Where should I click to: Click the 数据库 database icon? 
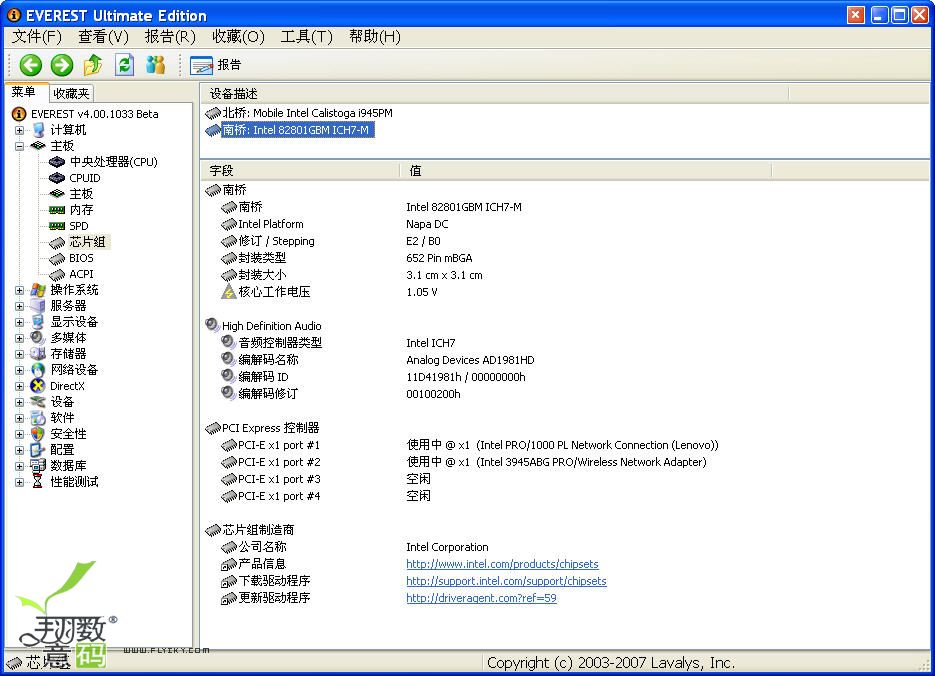[x=38, y=466]
